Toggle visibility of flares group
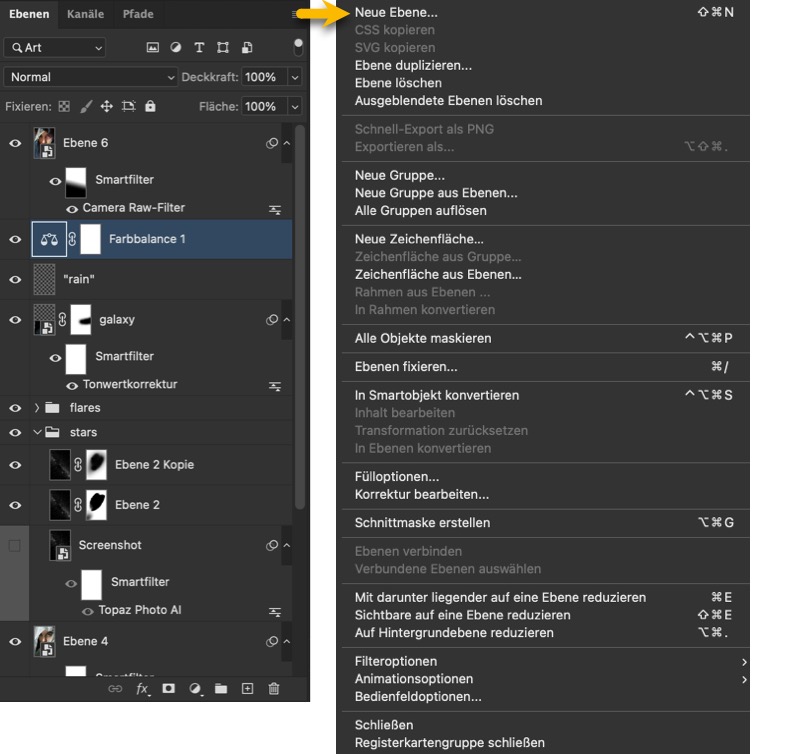The width and height of the screenshot is (800, 754). click(x=15, y=408)
